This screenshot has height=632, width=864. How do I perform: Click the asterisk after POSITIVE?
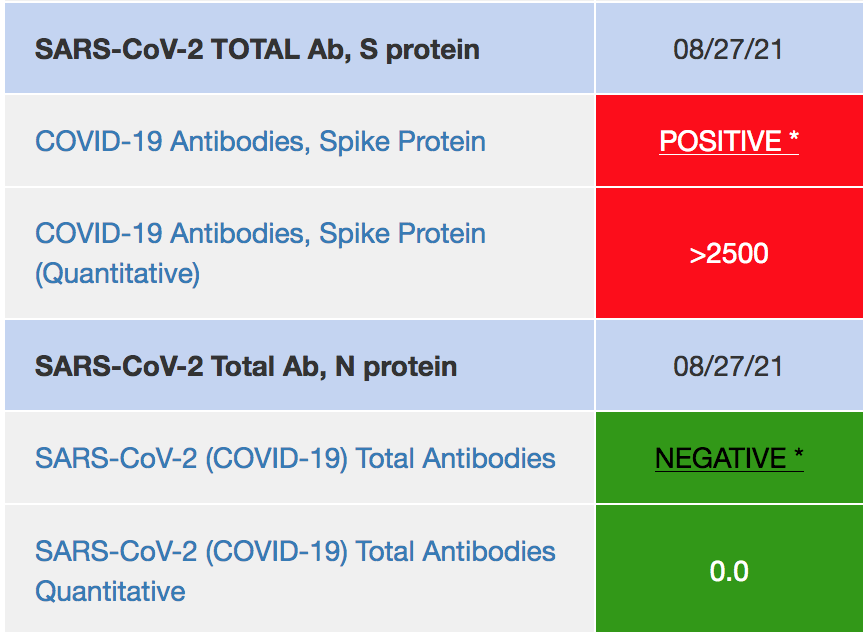[793, 142]
